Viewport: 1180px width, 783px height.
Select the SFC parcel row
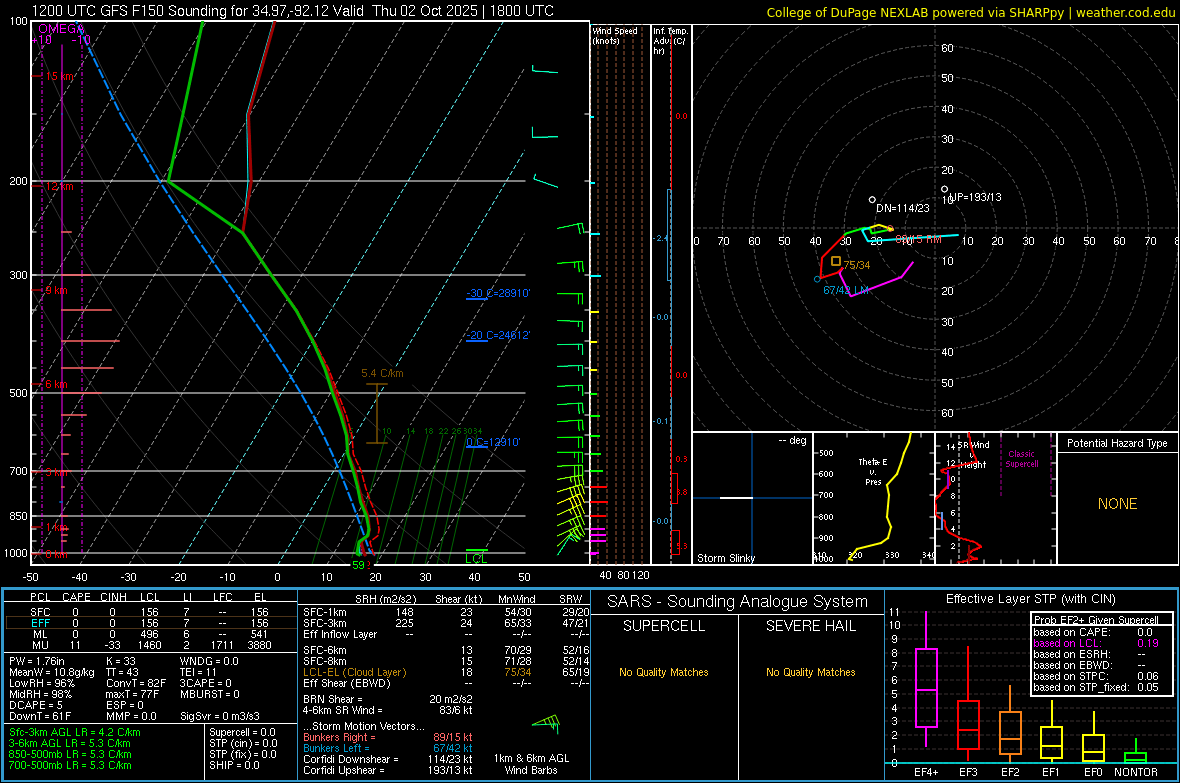pos(149,612)
